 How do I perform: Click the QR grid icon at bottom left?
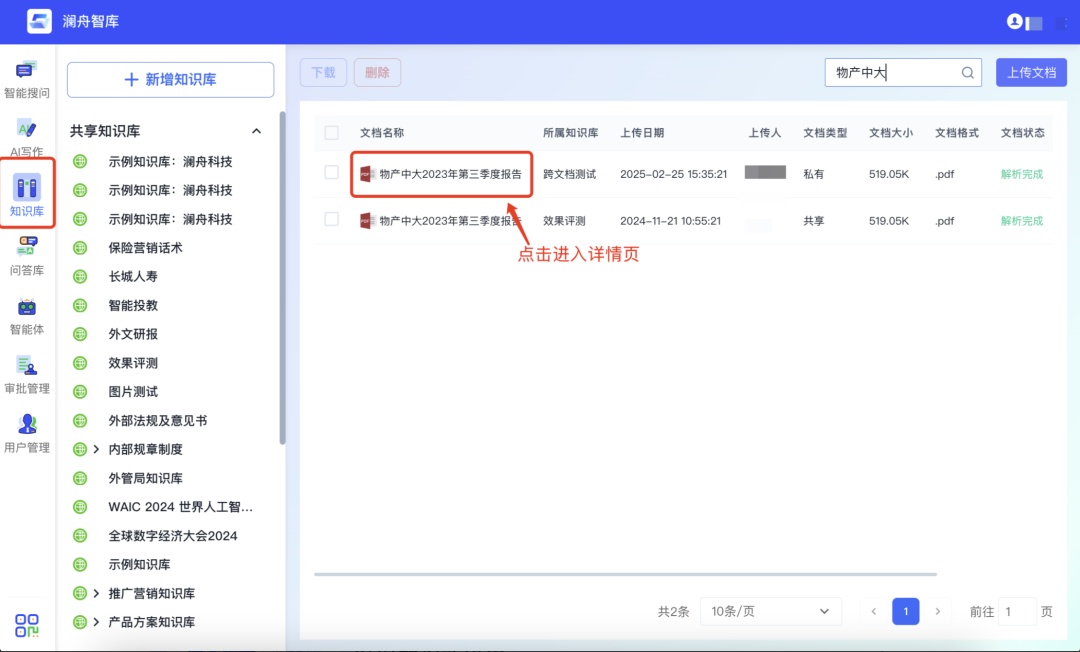pos(27,626)
